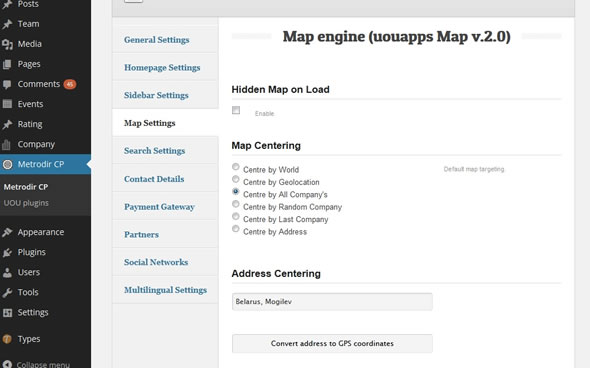Click the Types orange icon
This screenshot has height=368, width=590.
click(x=7, y=339)
